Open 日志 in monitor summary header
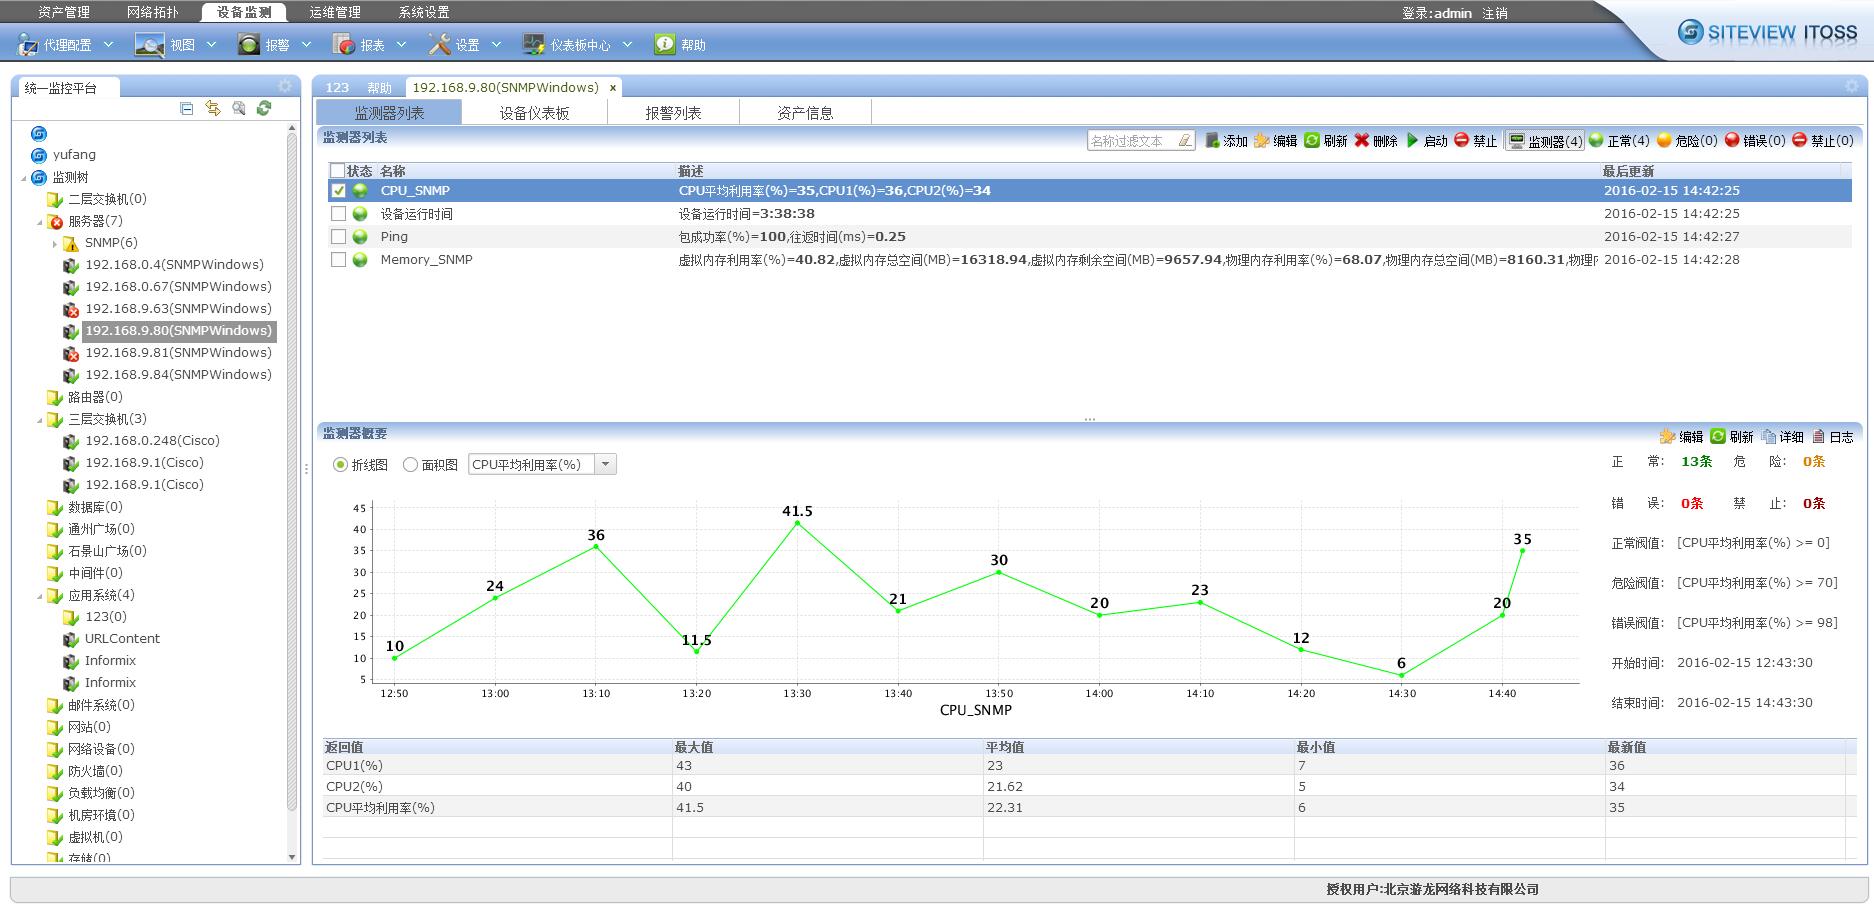 (1832, 437)
